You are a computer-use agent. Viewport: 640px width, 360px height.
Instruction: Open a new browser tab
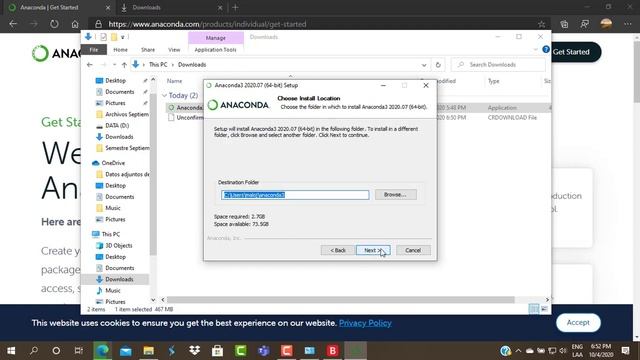click(x=235, y=7)
